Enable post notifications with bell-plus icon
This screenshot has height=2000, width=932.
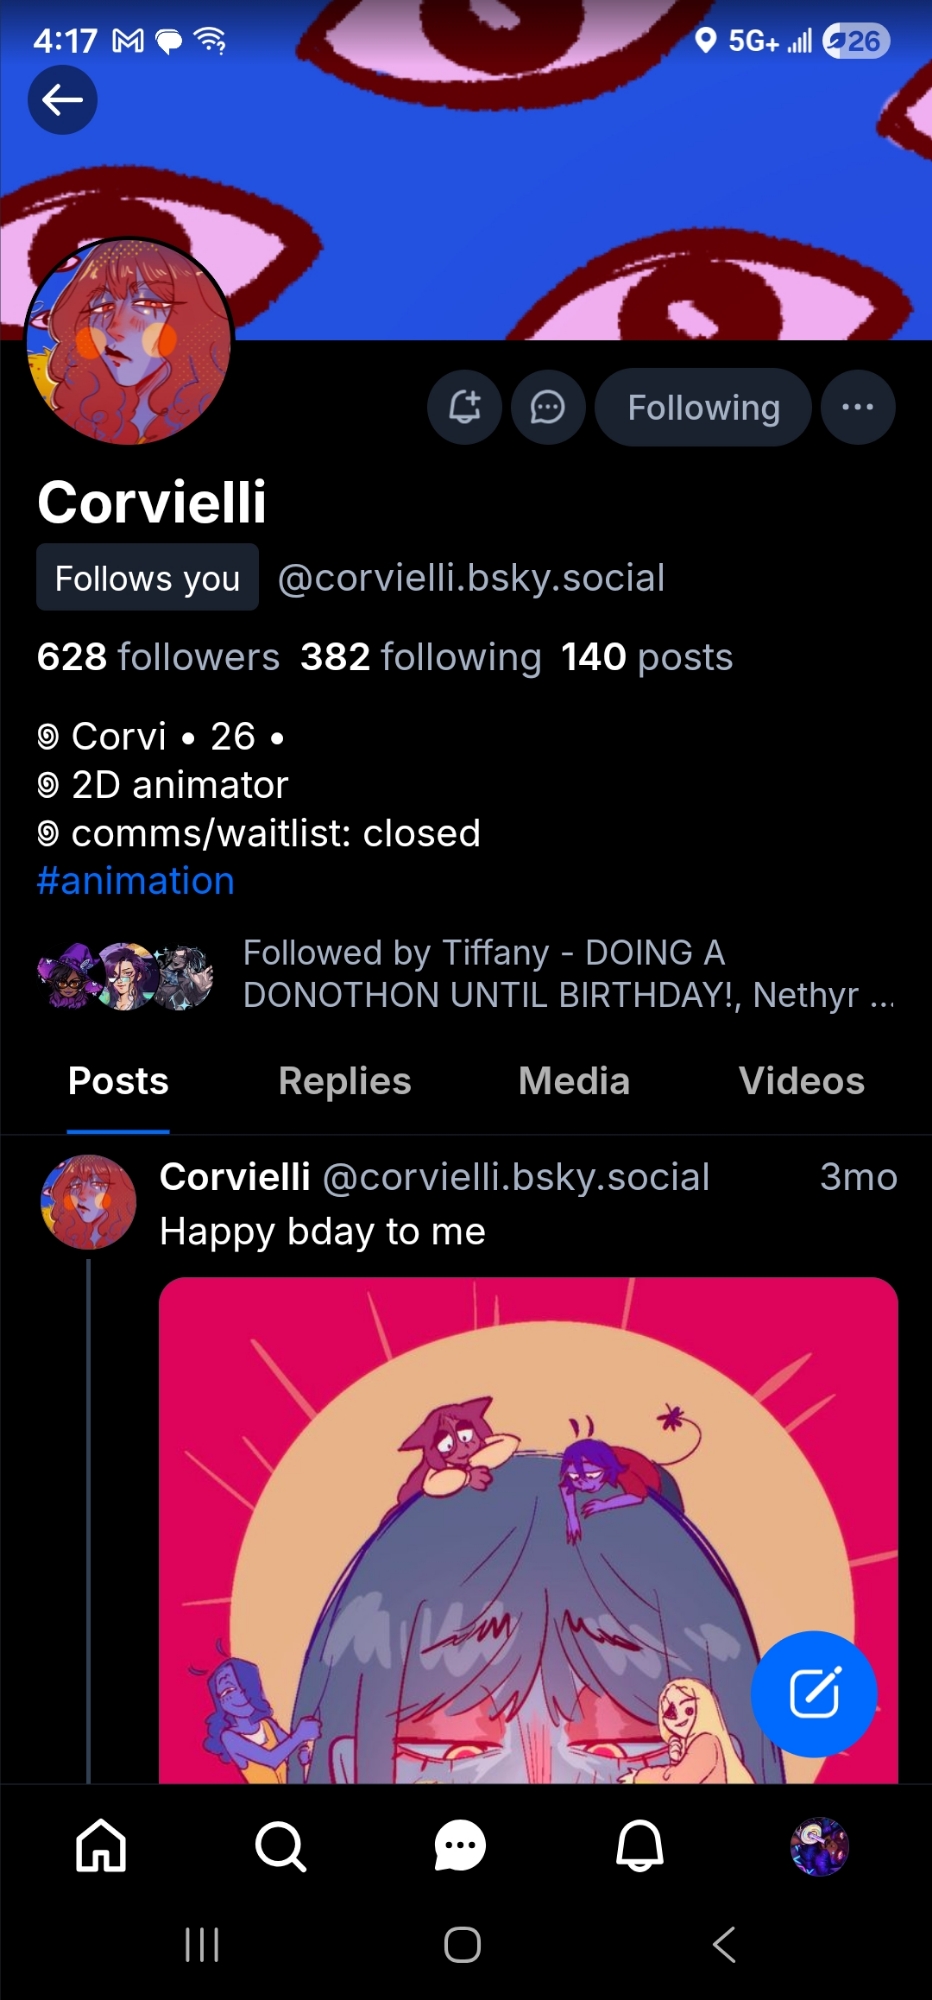464,407
